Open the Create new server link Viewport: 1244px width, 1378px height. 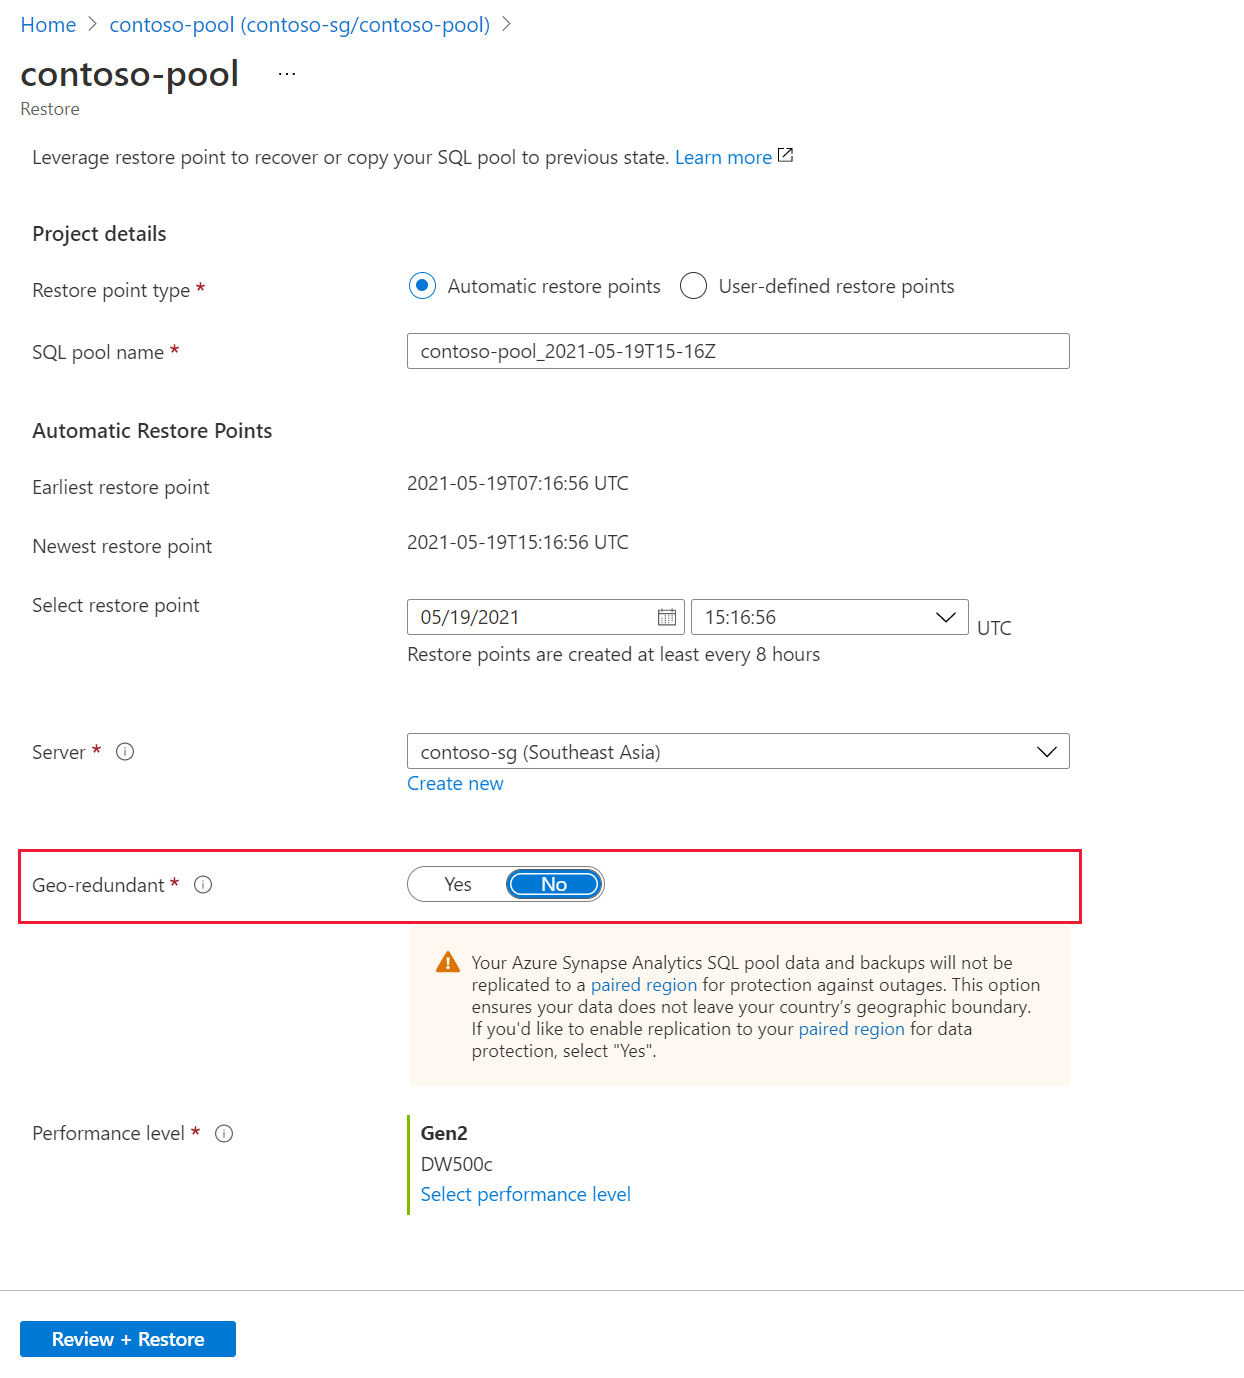(455, 783)
